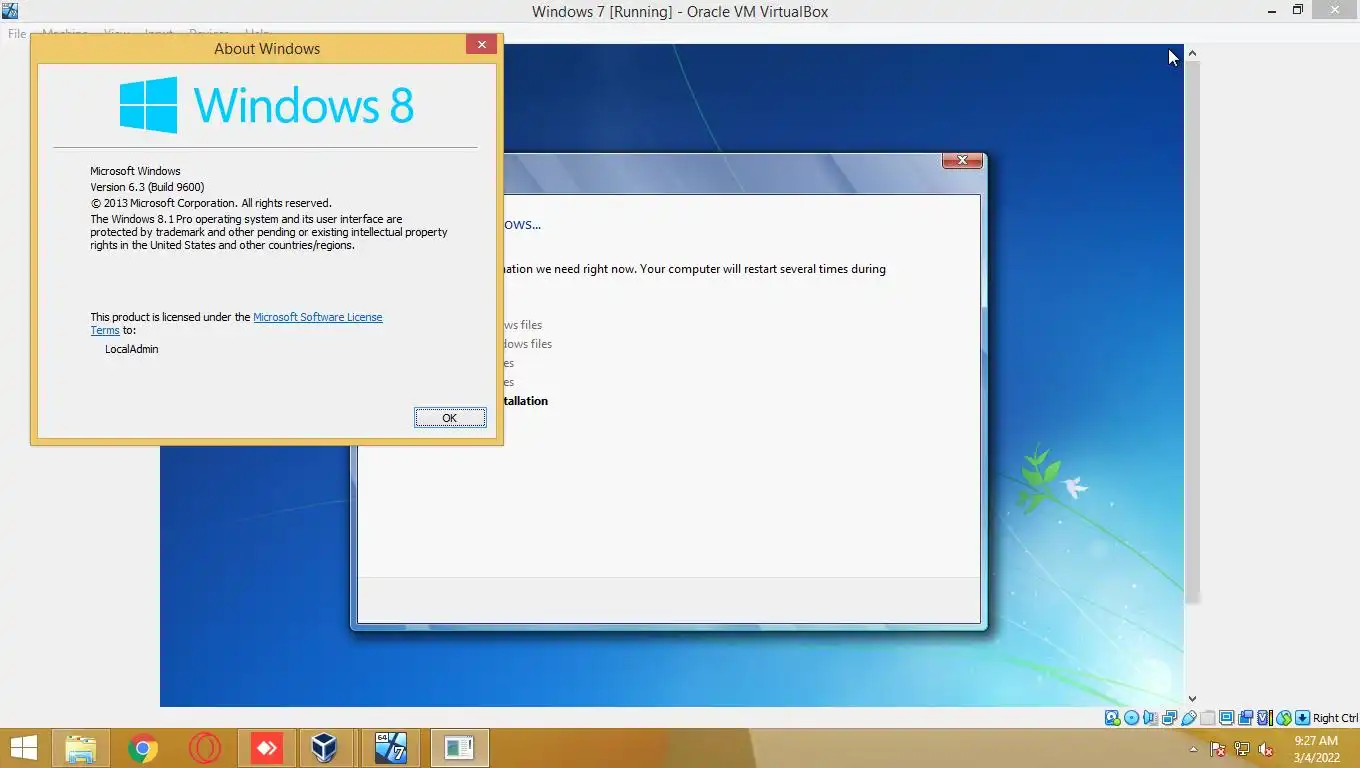Click the keyboard capture arrow icon beside Right Ctrl
The image size is (1360, 768).
click(x=1302, y=718)
